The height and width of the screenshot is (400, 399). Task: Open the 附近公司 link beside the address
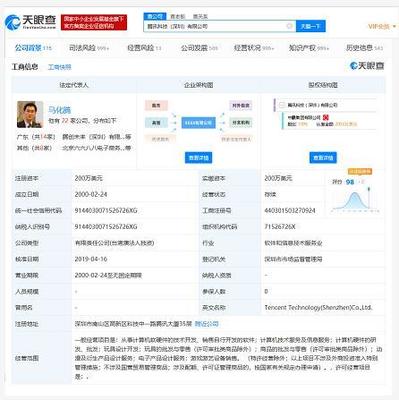tap(207, 324)
